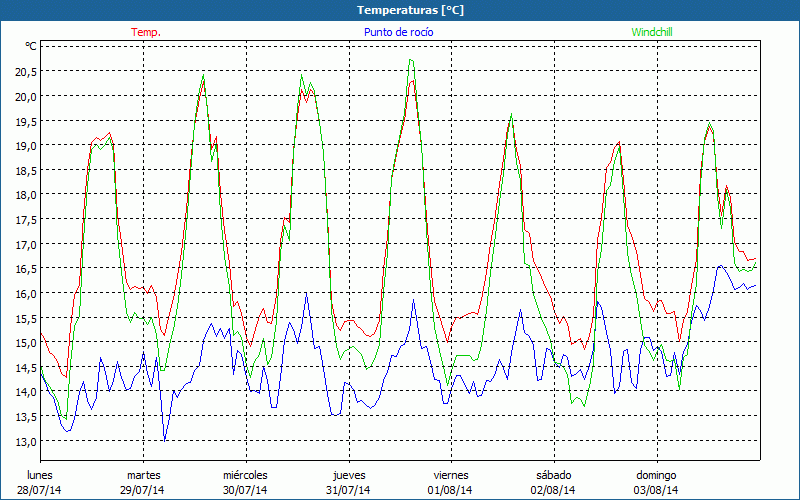Select the lunes day label

pos(41,475)
